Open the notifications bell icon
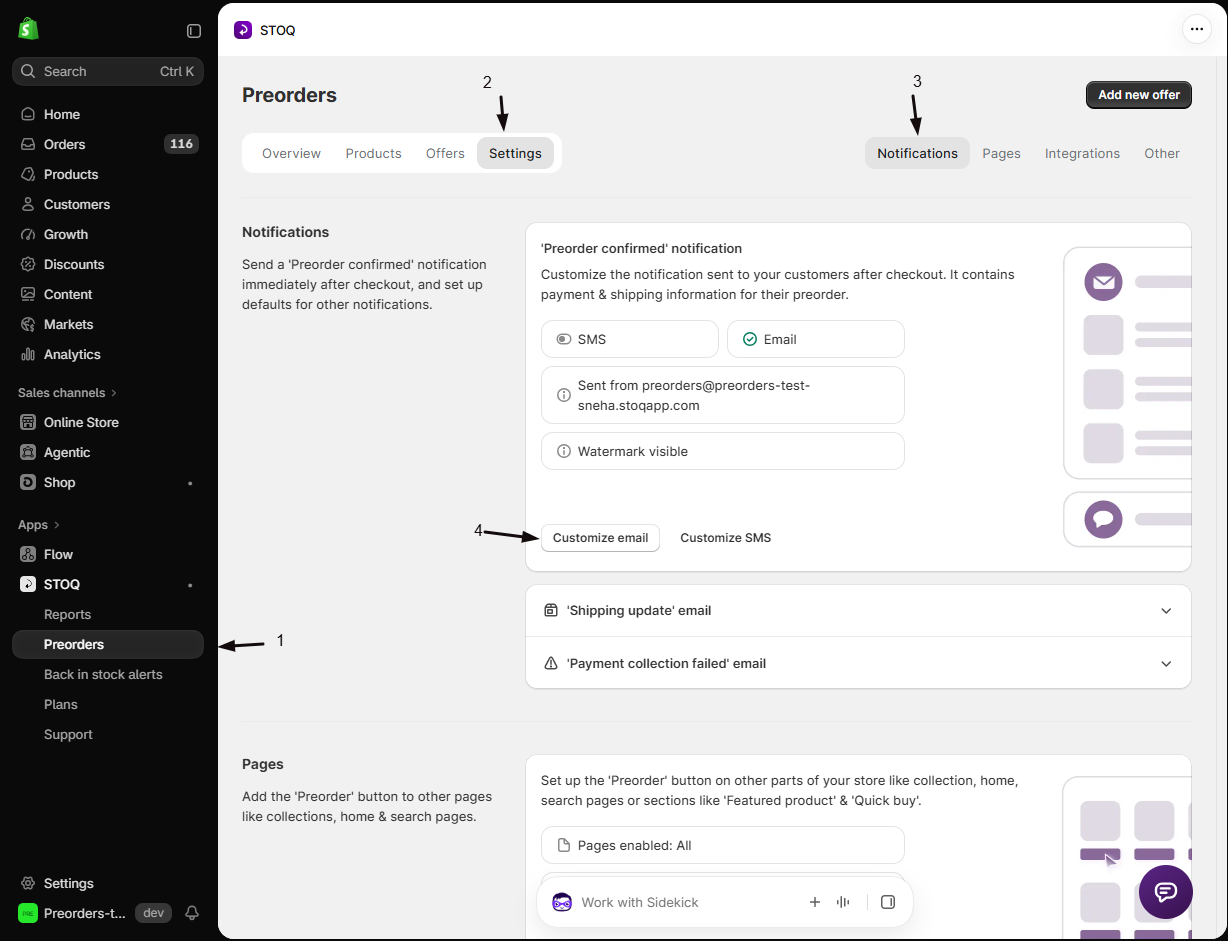This screenshot has height=941, width=1228. pyautogui.click(x=192, y=913)
